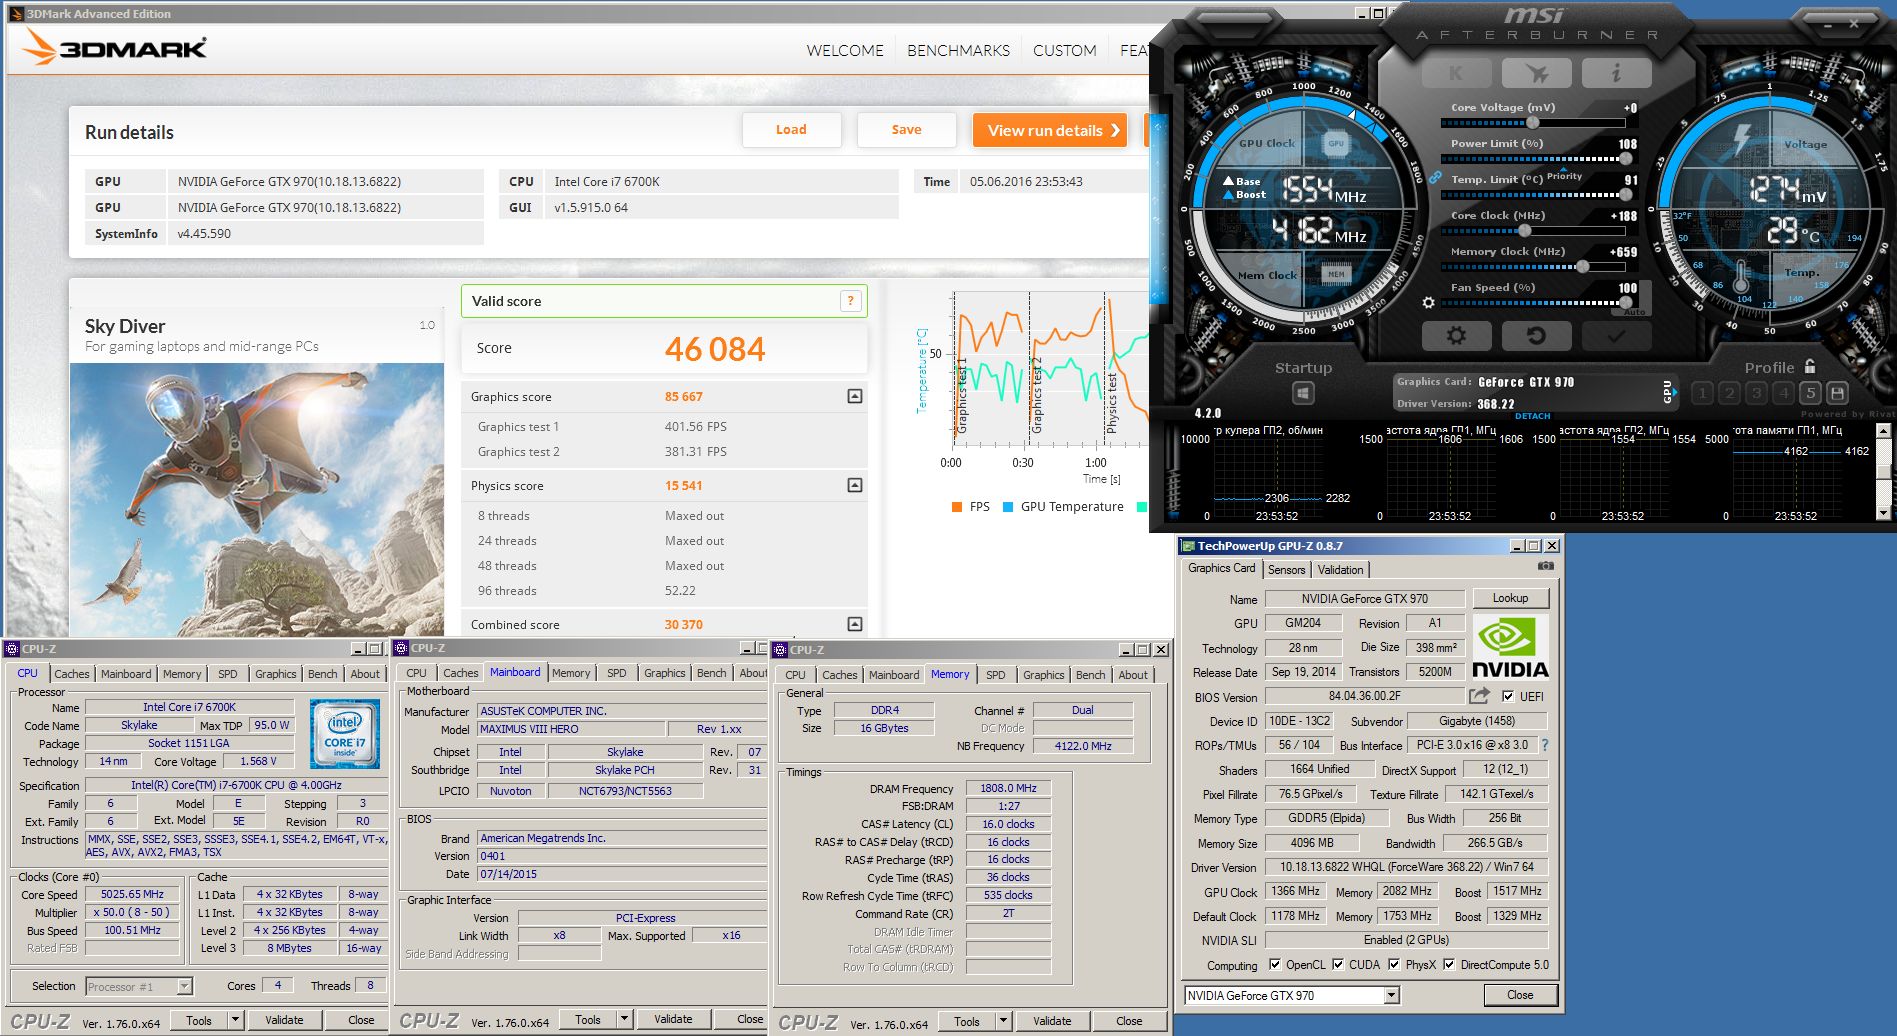Image resolution: width=1897 pixels, height=1036 pixels.
Task: Switch to the Validation tab in GPU-Z
Action: [x=1340, y=569]
